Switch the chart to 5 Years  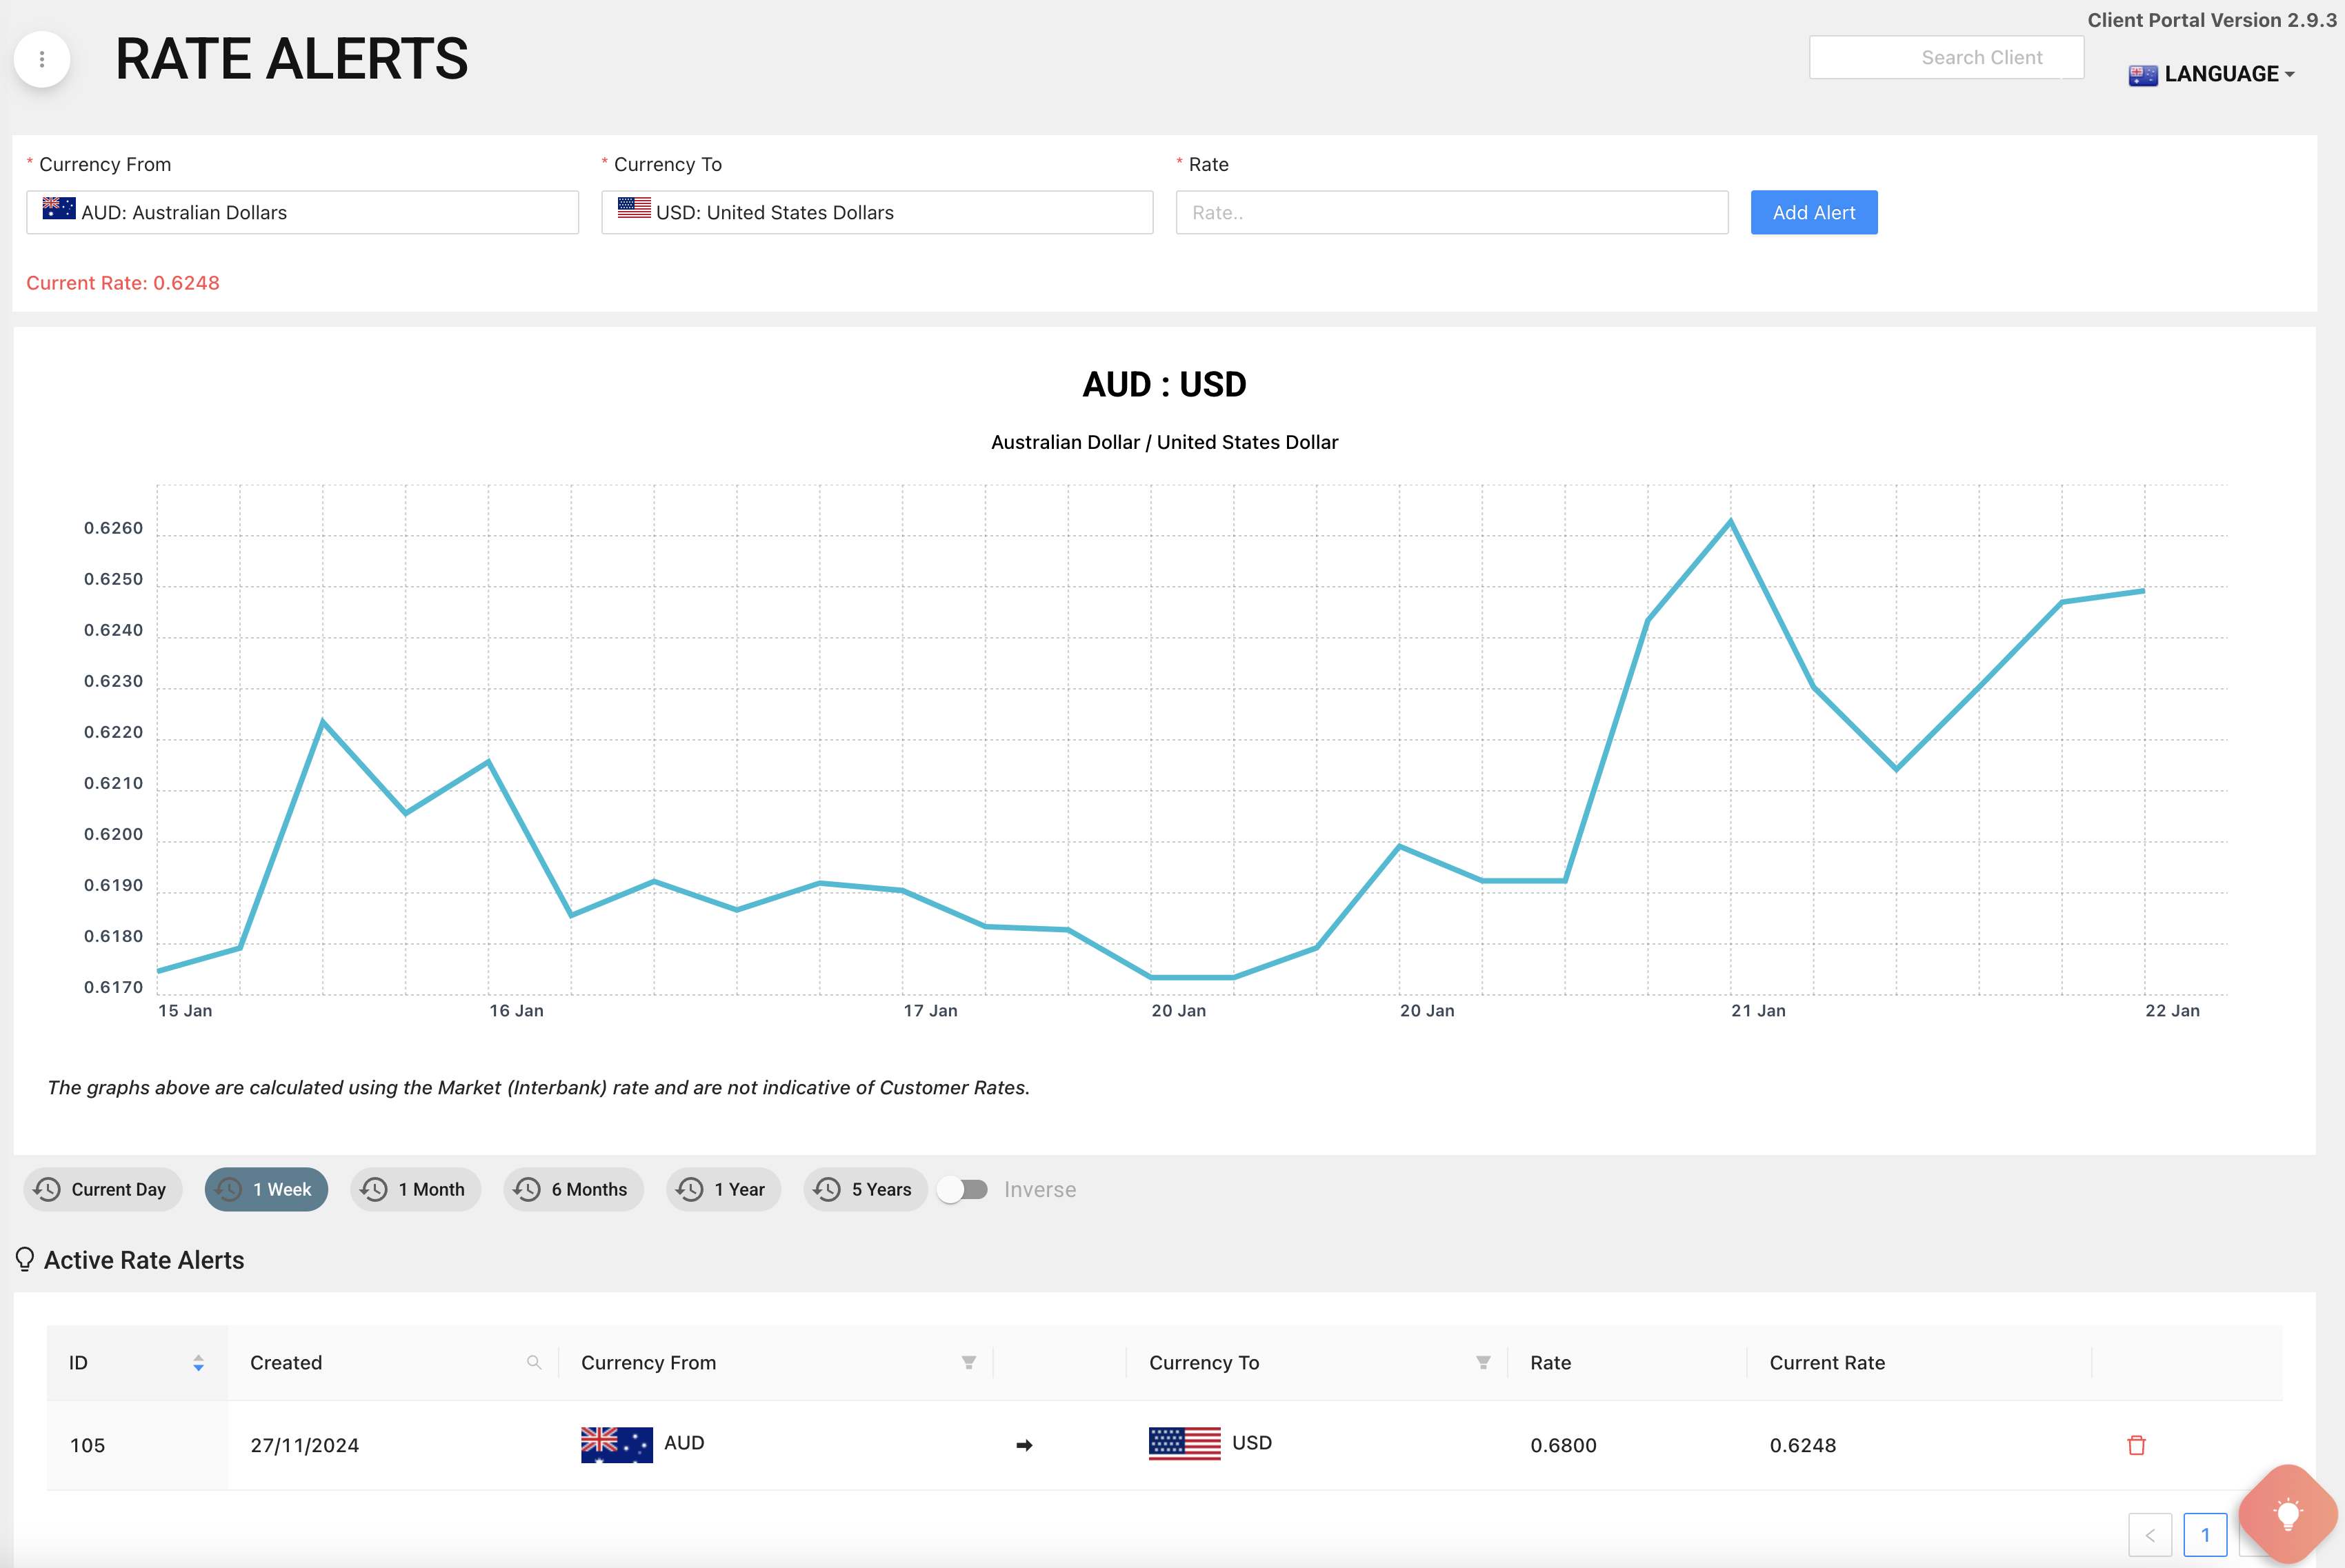[865, 1189]
